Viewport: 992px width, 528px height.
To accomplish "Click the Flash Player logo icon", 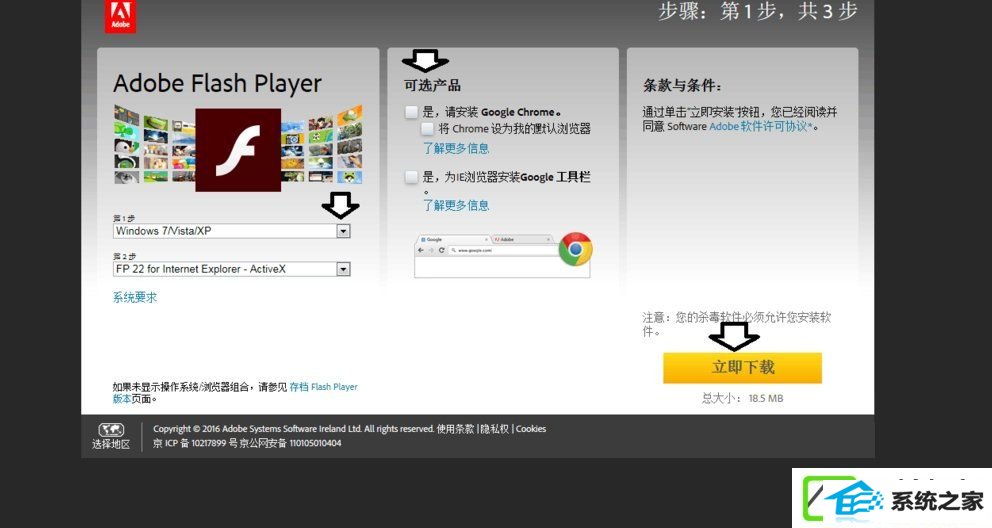I will (238, 150).
